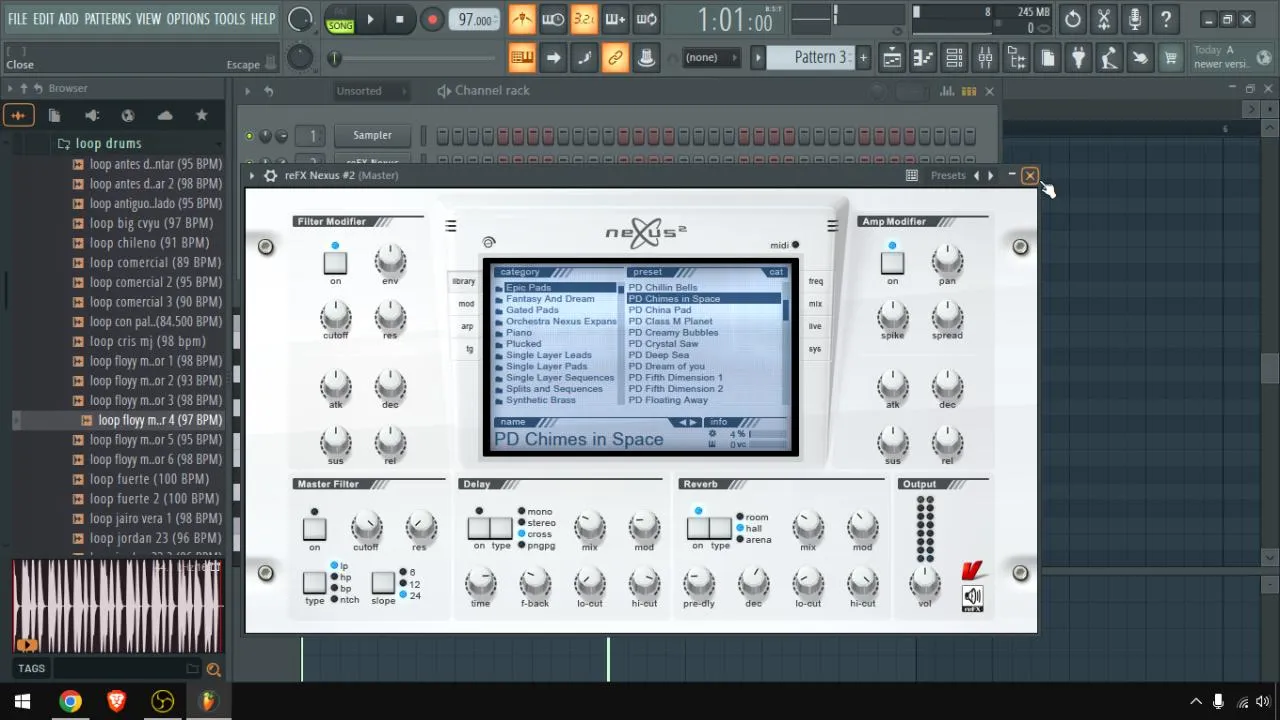Enable the overdub blend recording icon
1280x720 pixels.
(615, 19)
